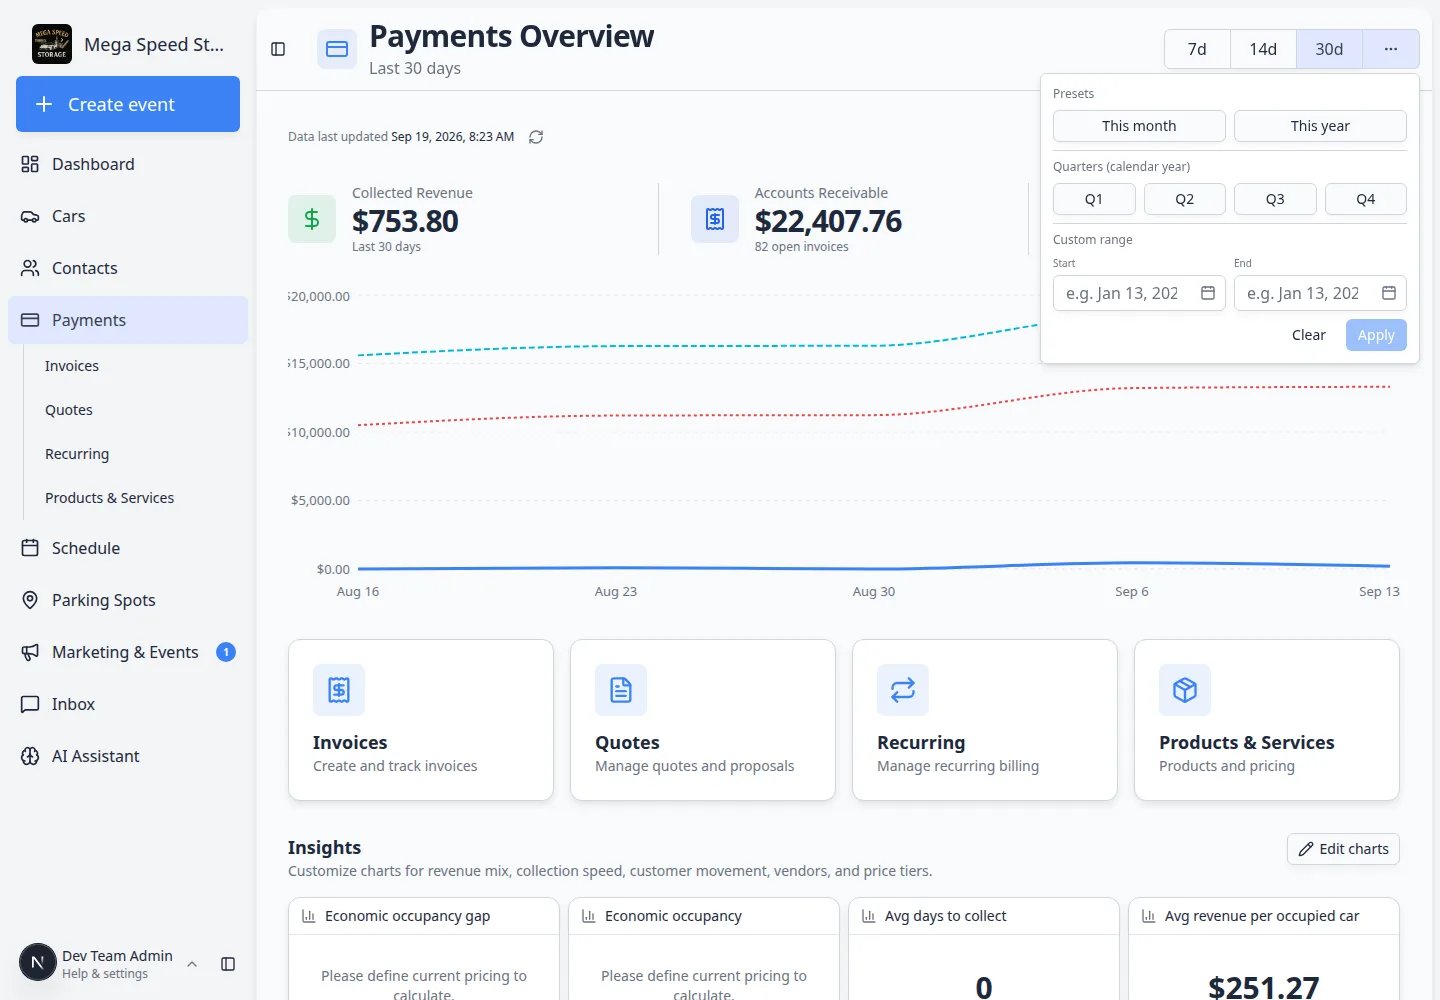The width and height of the screenshot is (1440, 1000).
Task: Open Parking Spots in the sidebar
Action: 128,600
